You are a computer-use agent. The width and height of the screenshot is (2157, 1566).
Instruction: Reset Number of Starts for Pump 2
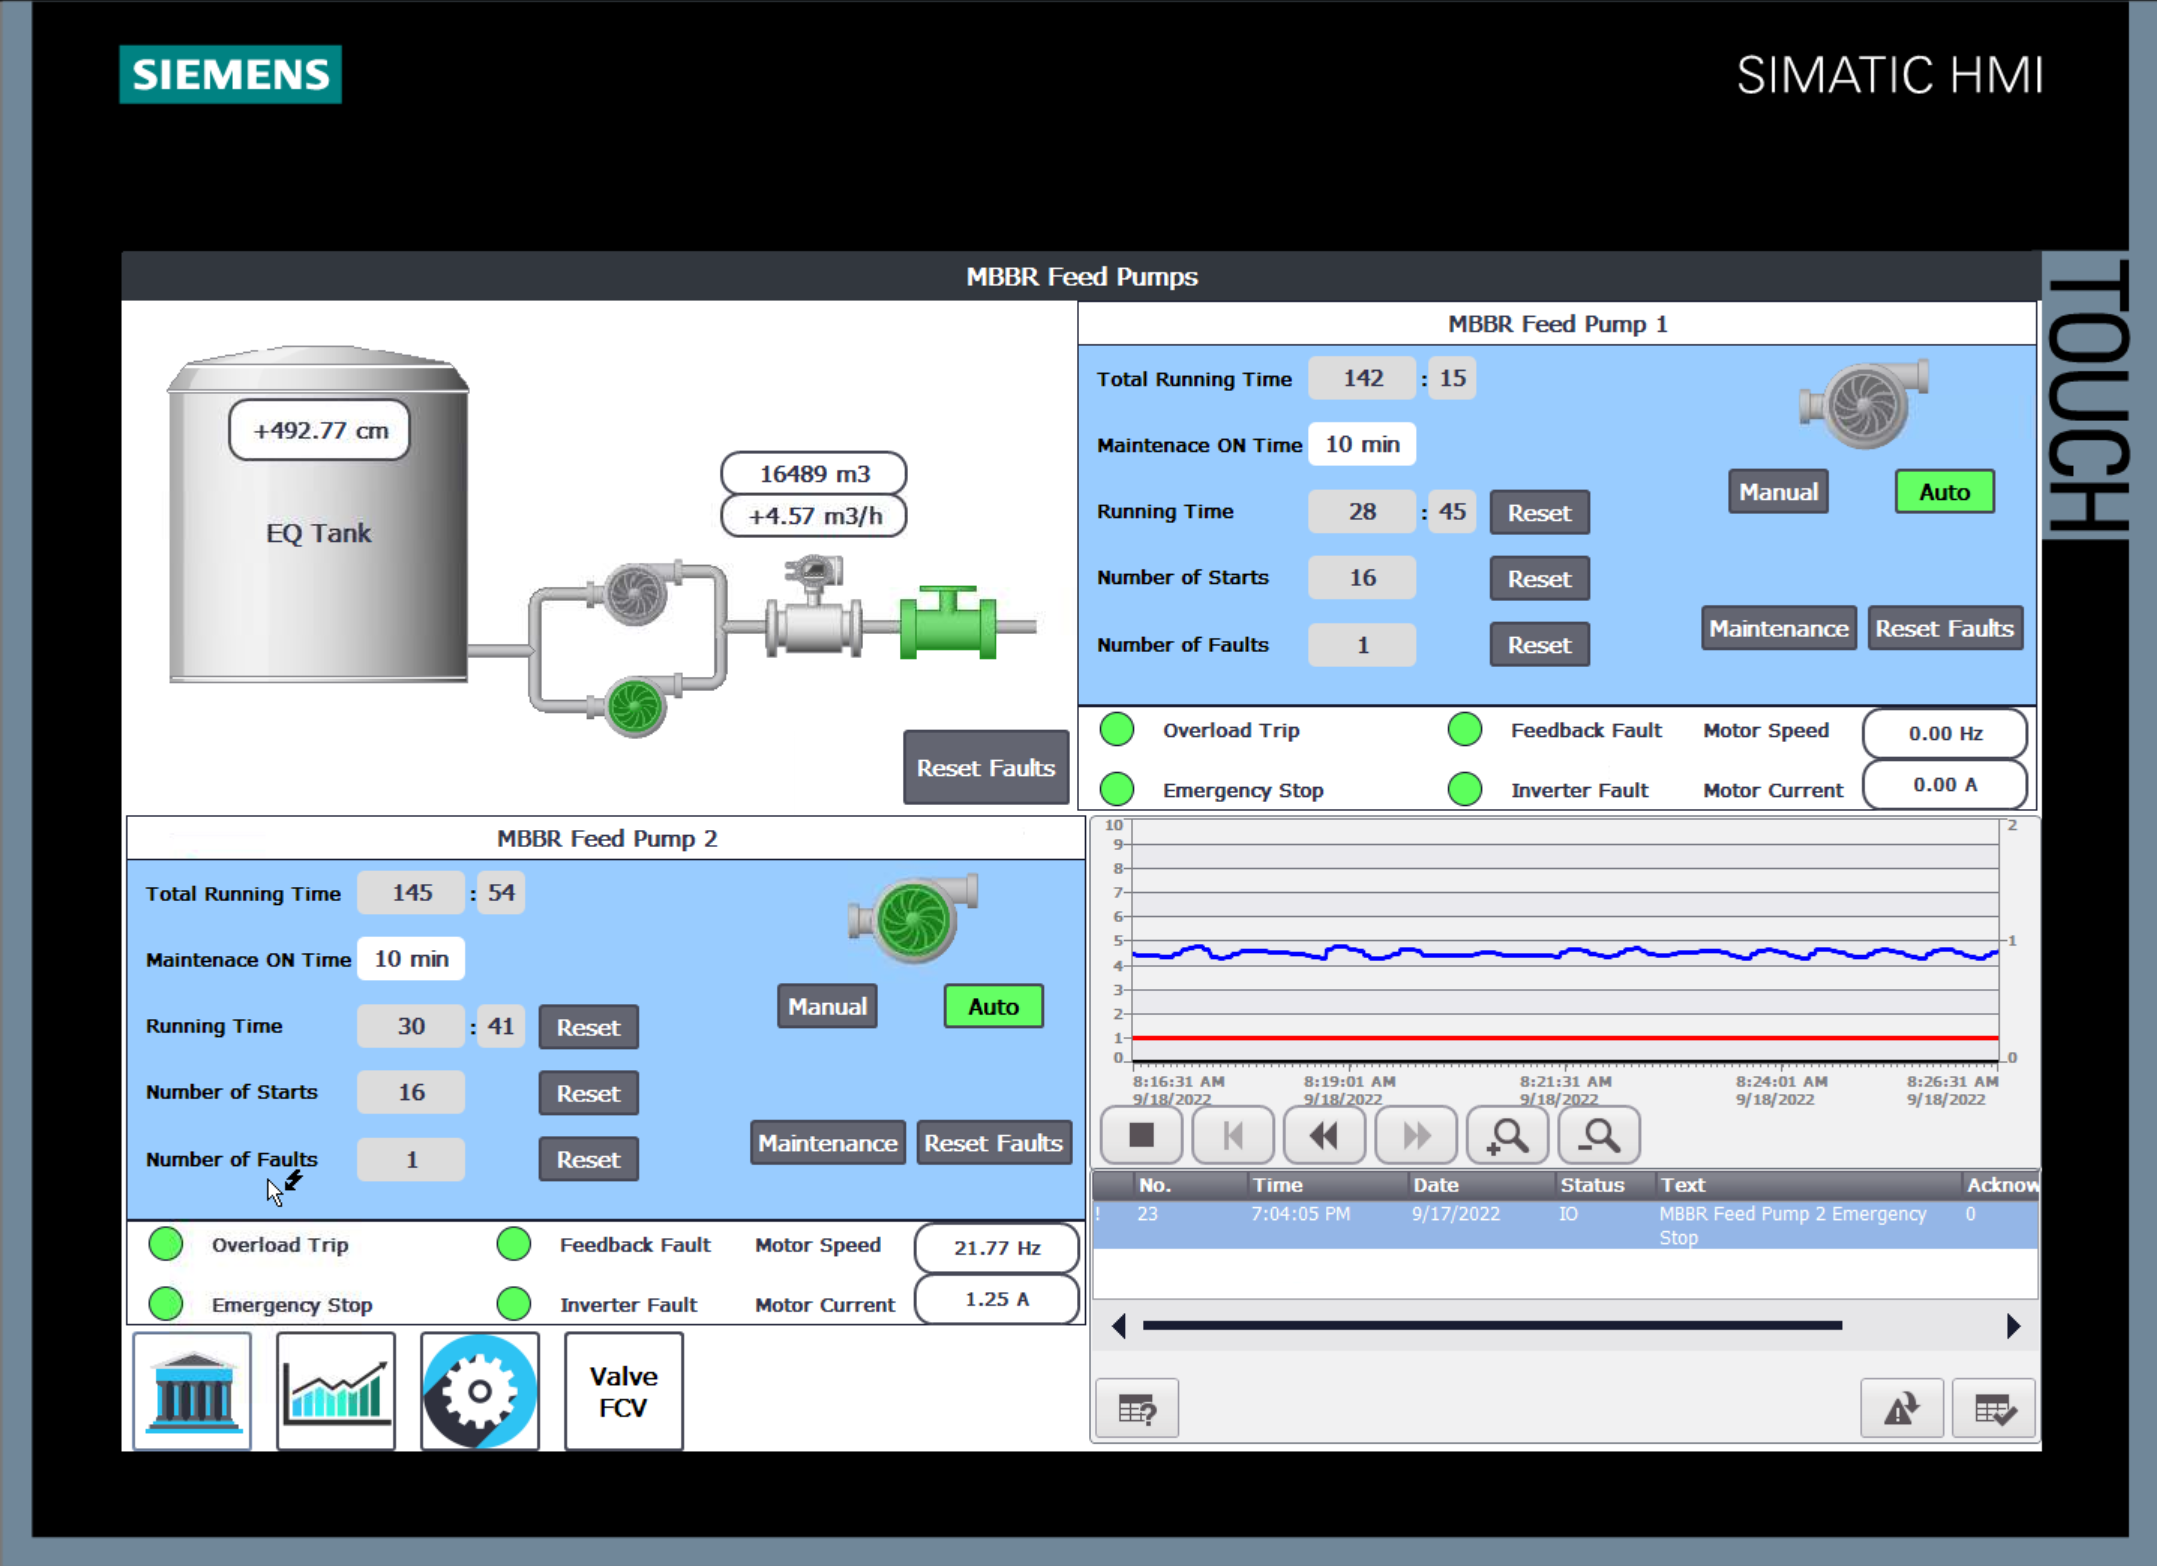[588, 1093]
